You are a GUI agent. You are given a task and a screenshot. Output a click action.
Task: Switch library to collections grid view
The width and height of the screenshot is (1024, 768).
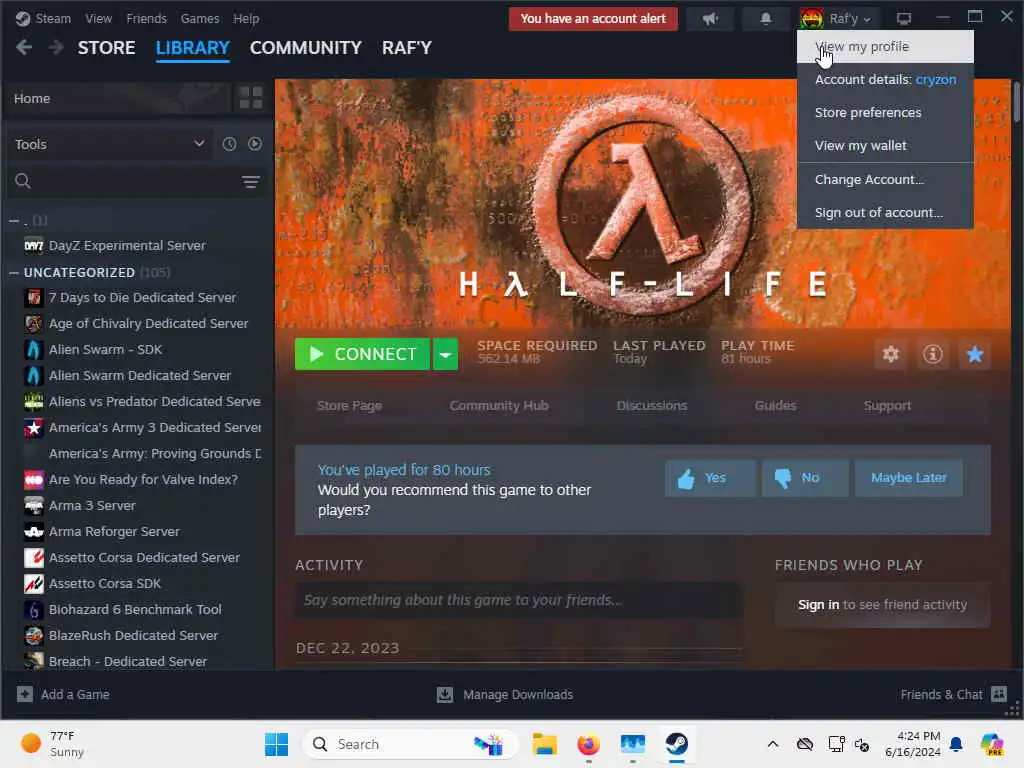(x=251, y=98)
